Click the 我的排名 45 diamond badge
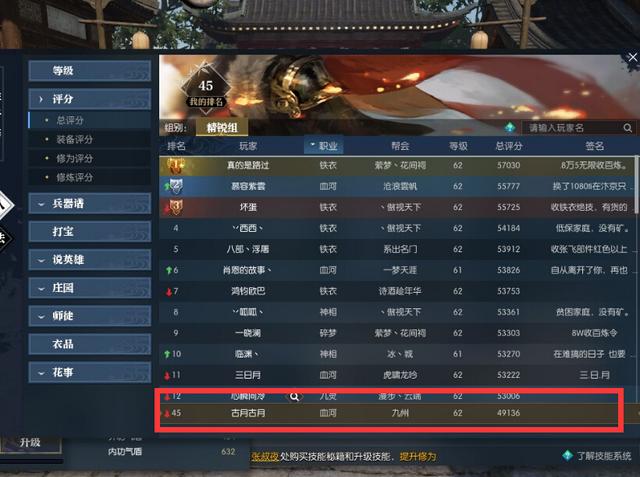Image resolution: width=640 pixels, height=477 pixels. click(x=206, y=88)
